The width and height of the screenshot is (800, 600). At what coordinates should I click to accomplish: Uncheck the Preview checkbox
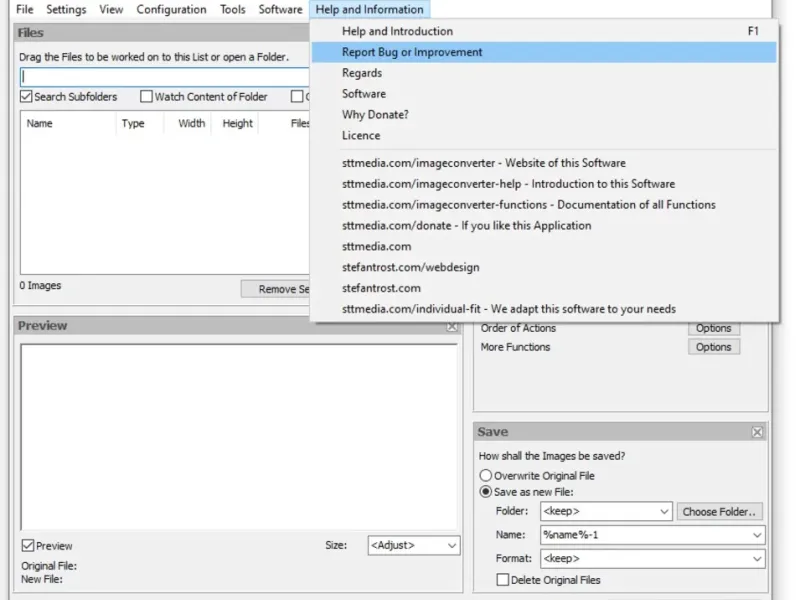(x=28, y=546)
